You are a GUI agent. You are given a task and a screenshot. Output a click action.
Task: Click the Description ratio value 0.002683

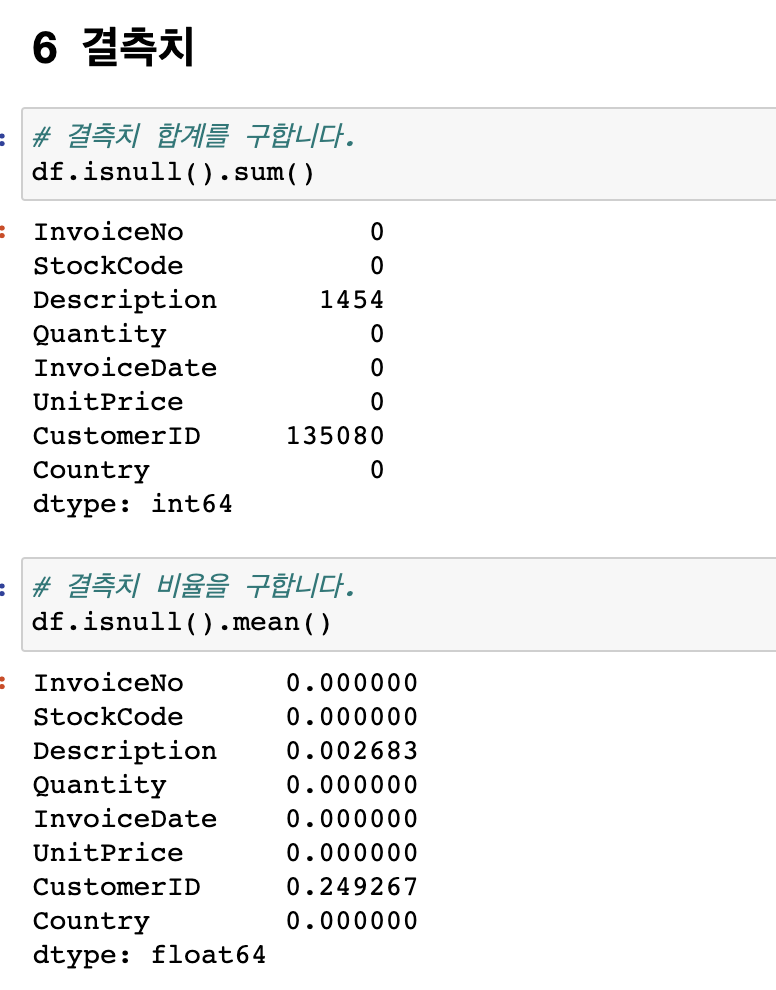pos(352,751)
